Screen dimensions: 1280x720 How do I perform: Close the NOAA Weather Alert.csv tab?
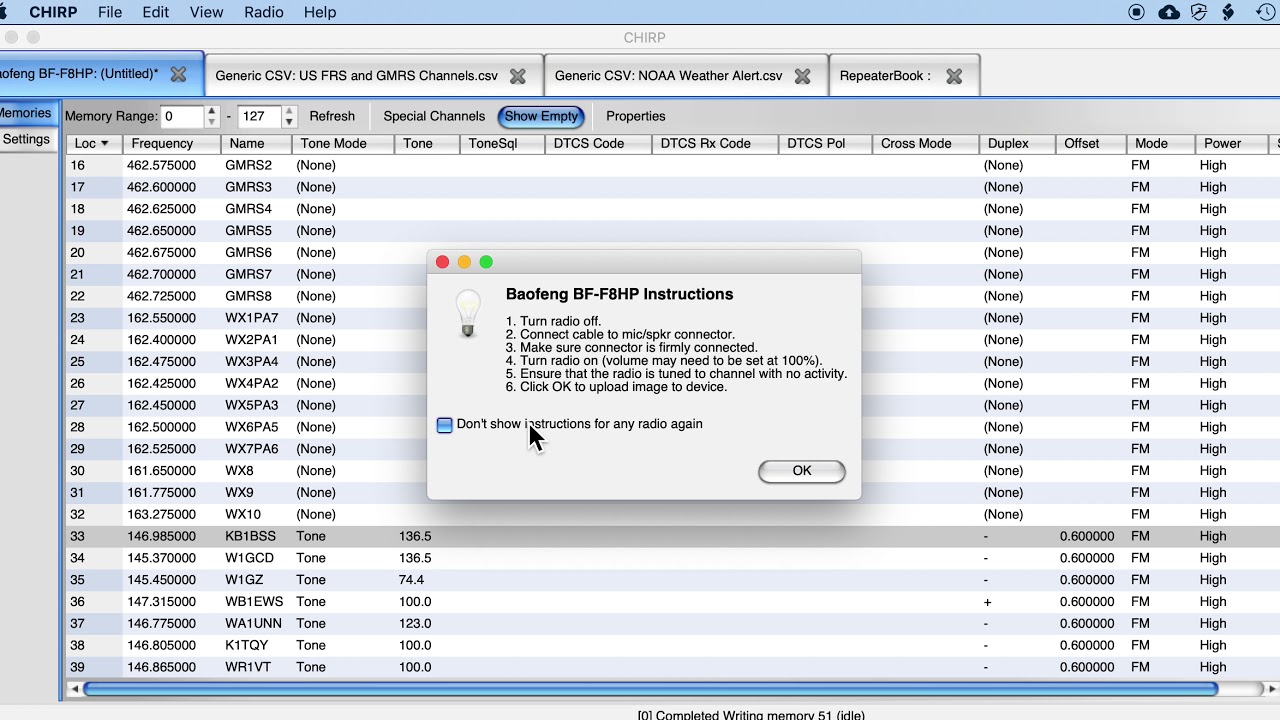(x=802, y=76)
